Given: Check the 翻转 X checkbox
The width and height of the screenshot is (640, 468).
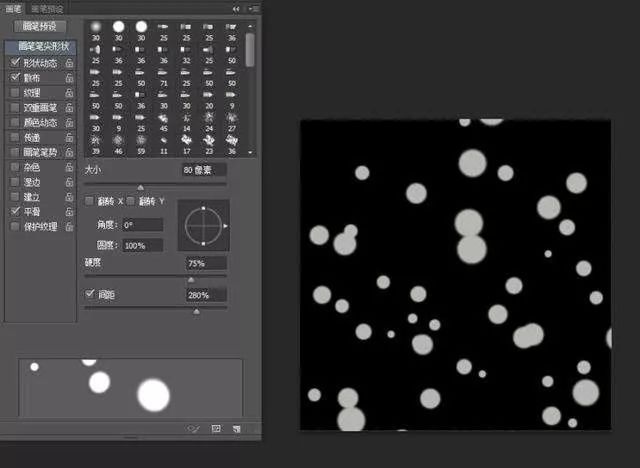Looking at the screenshot, I should (x=89, y=201).
